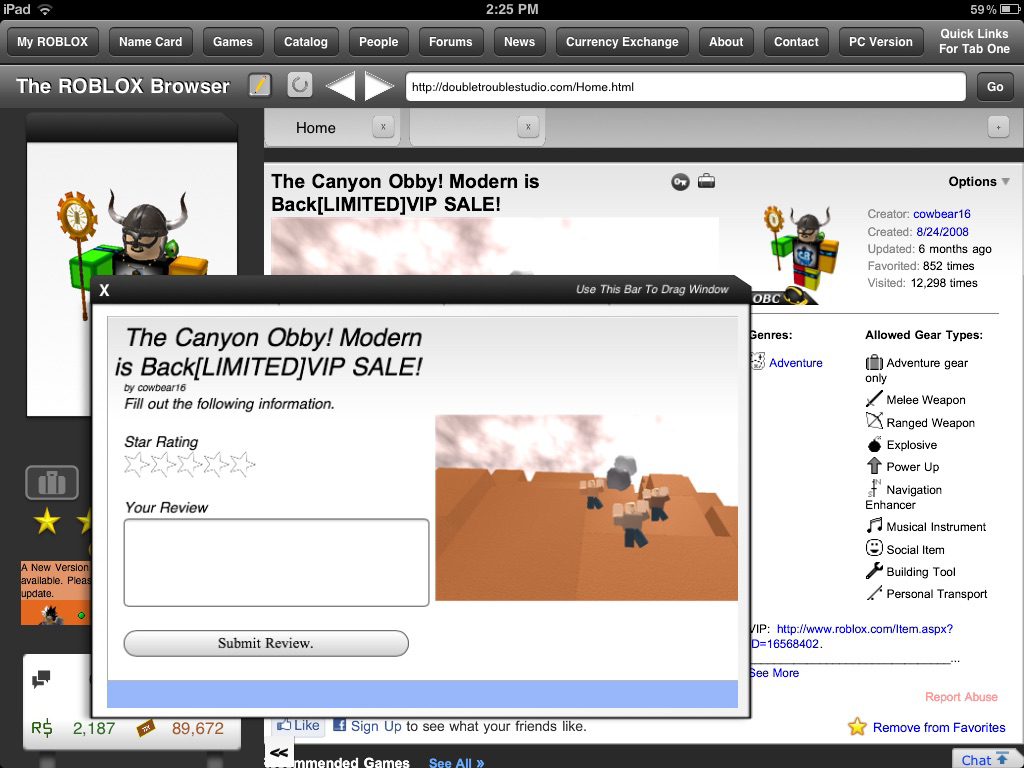This screenshot has width=1024, height=768.
Task: Open the Adventure genre link
Action: pyautogui.click(x=795, y=362)
